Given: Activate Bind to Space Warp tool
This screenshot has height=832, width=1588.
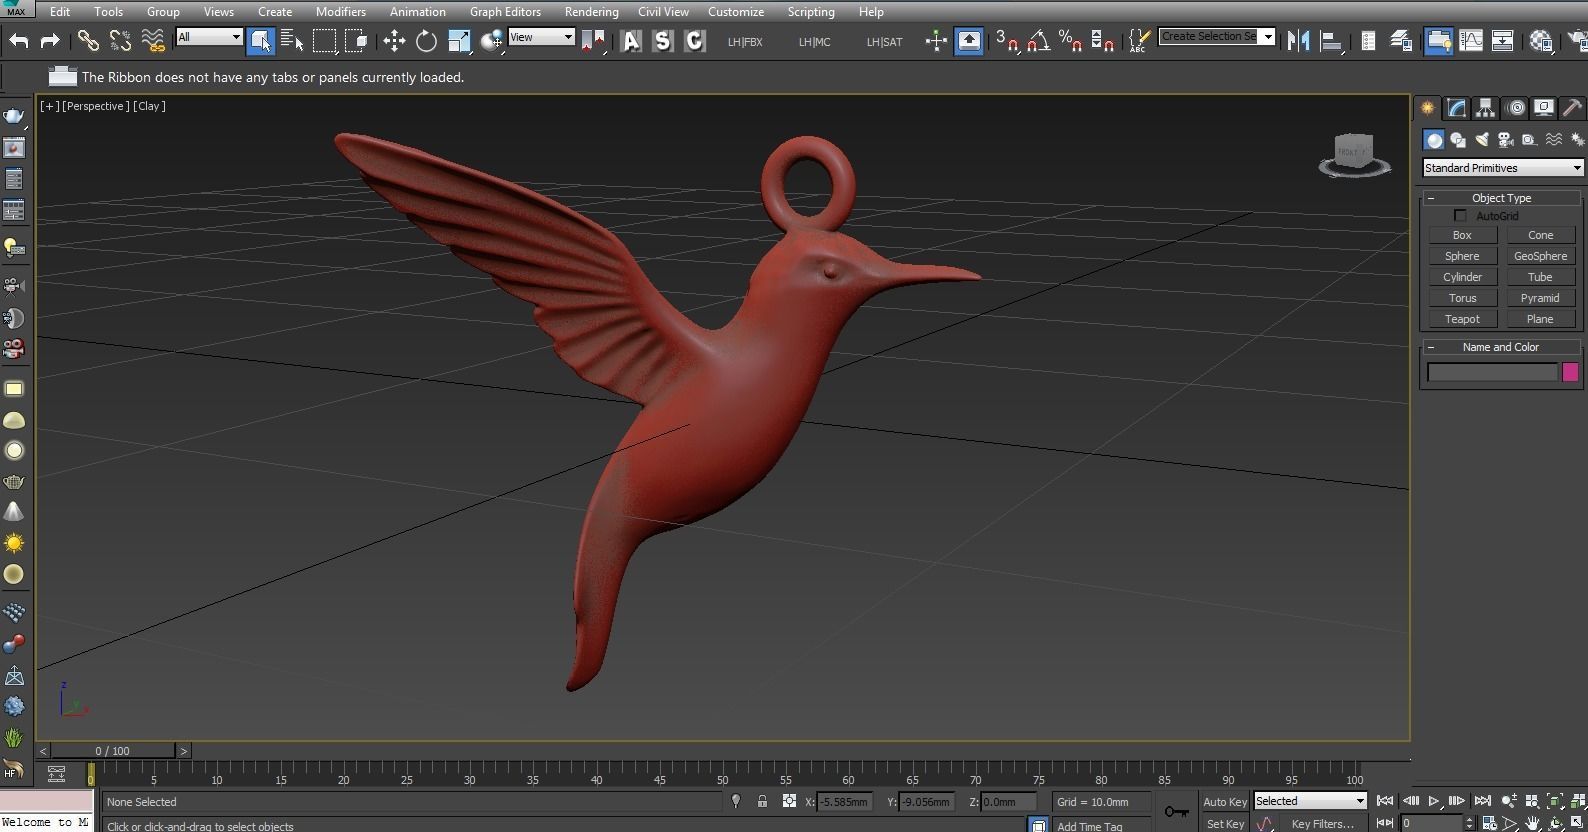Looking at the screenshot, I should pos(152,41).
